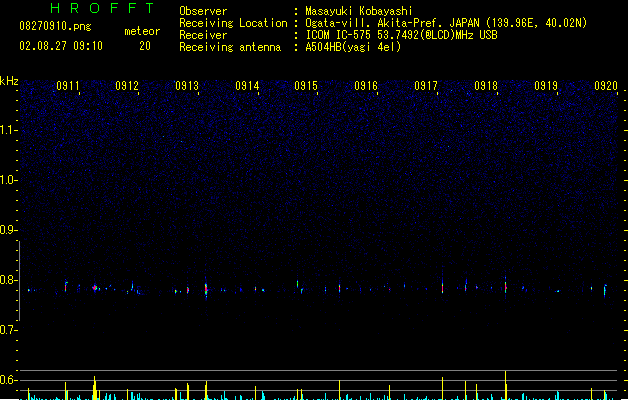Click the Receiver label
629x400 pixels.
203,35
